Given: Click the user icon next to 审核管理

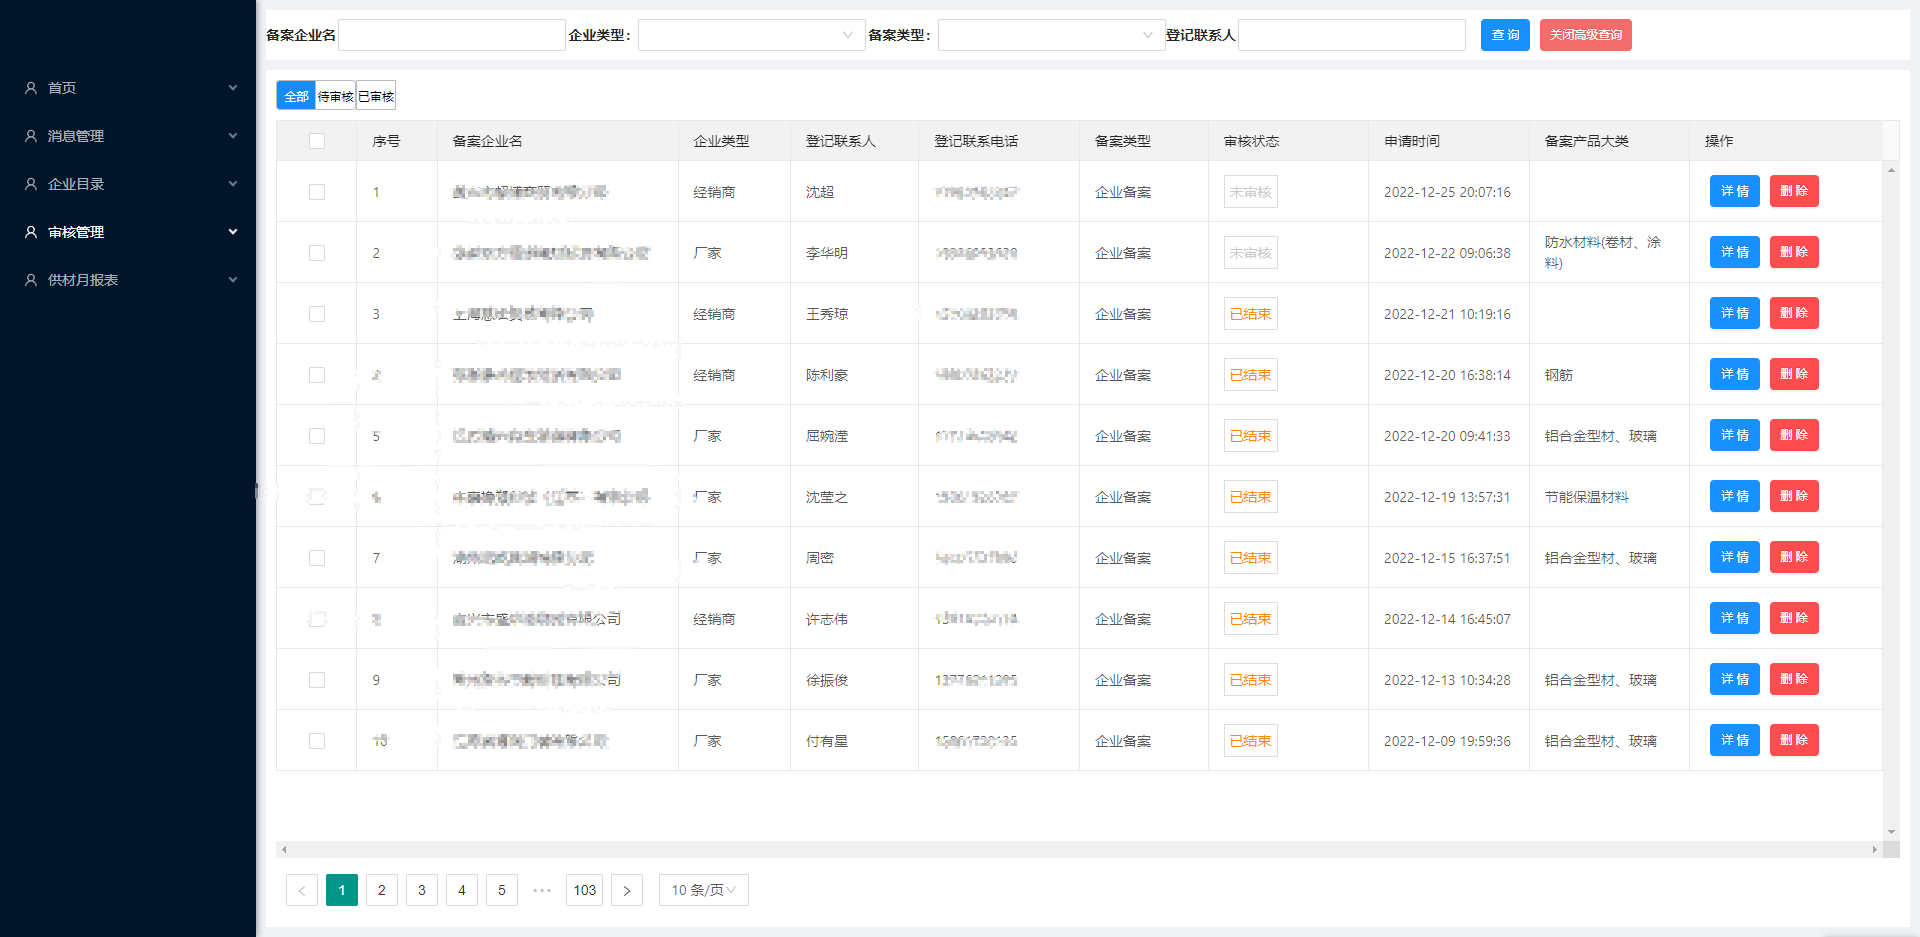Looking at the screenshot, I should [31, 232].
